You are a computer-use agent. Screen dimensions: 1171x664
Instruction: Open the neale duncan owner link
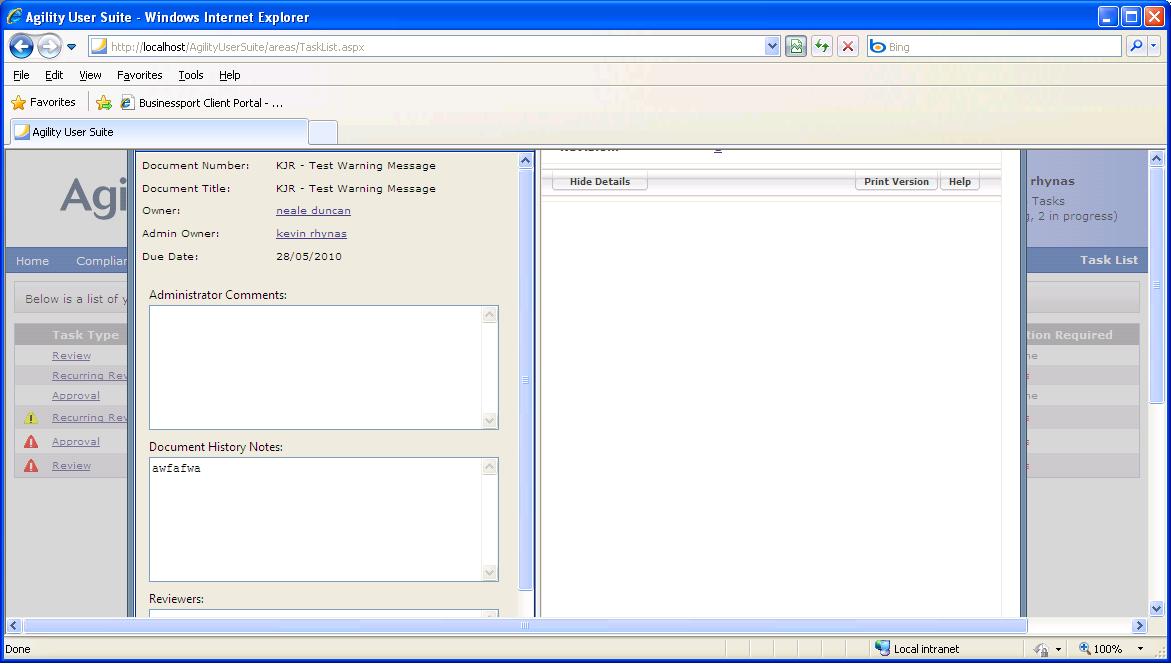313,211
